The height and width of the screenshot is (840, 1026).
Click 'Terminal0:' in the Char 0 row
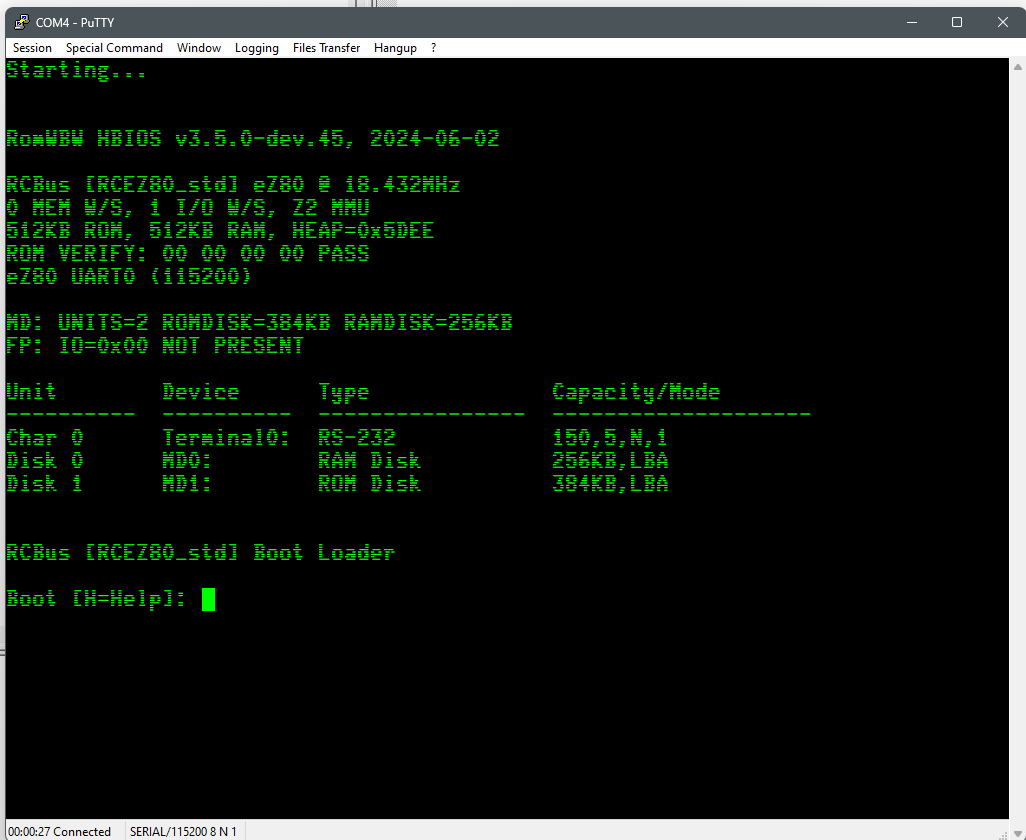point(226,438)
